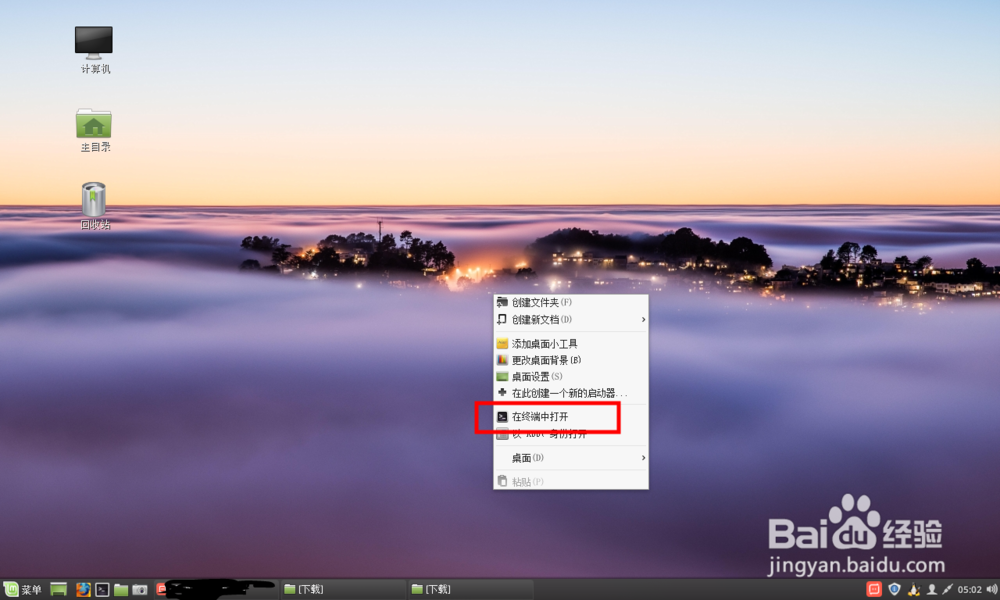This screenshot has height=600, width=1000.
Task: Click the user session icon in the tray
Action: pyautogui.click(x=932, y=589)
